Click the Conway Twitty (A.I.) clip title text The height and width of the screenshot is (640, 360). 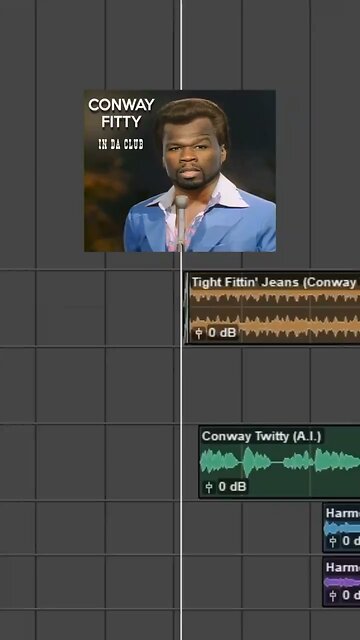click(x=261, y=436)
